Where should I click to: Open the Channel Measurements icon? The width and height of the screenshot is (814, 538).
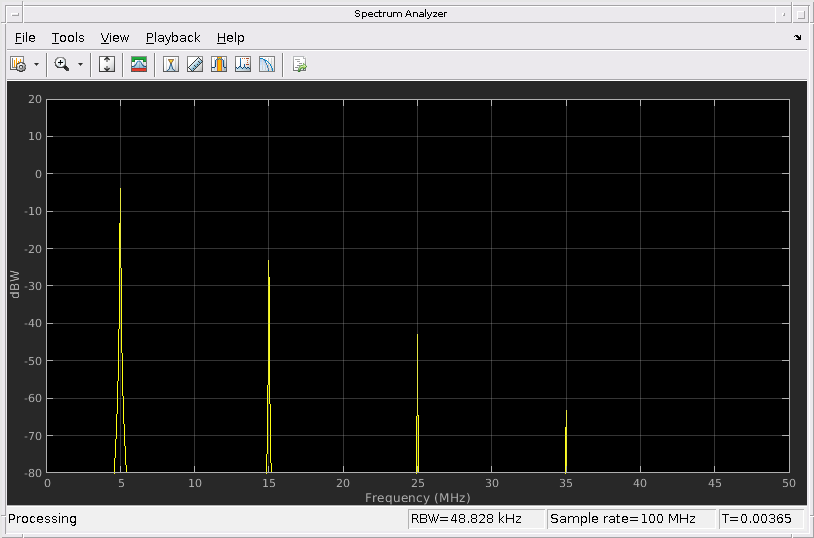[219, 64]
